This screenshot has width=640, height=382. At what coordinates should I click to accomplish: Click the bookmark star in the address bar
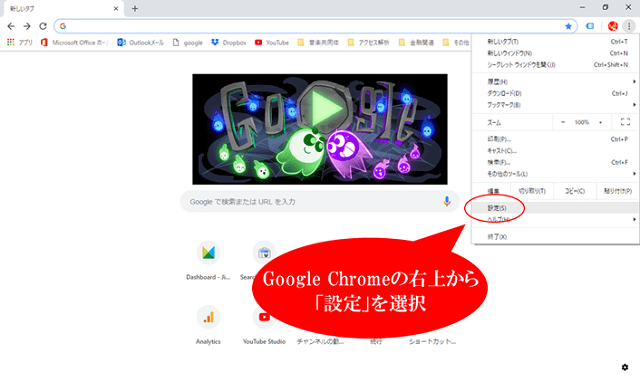(x=568, y=26)
